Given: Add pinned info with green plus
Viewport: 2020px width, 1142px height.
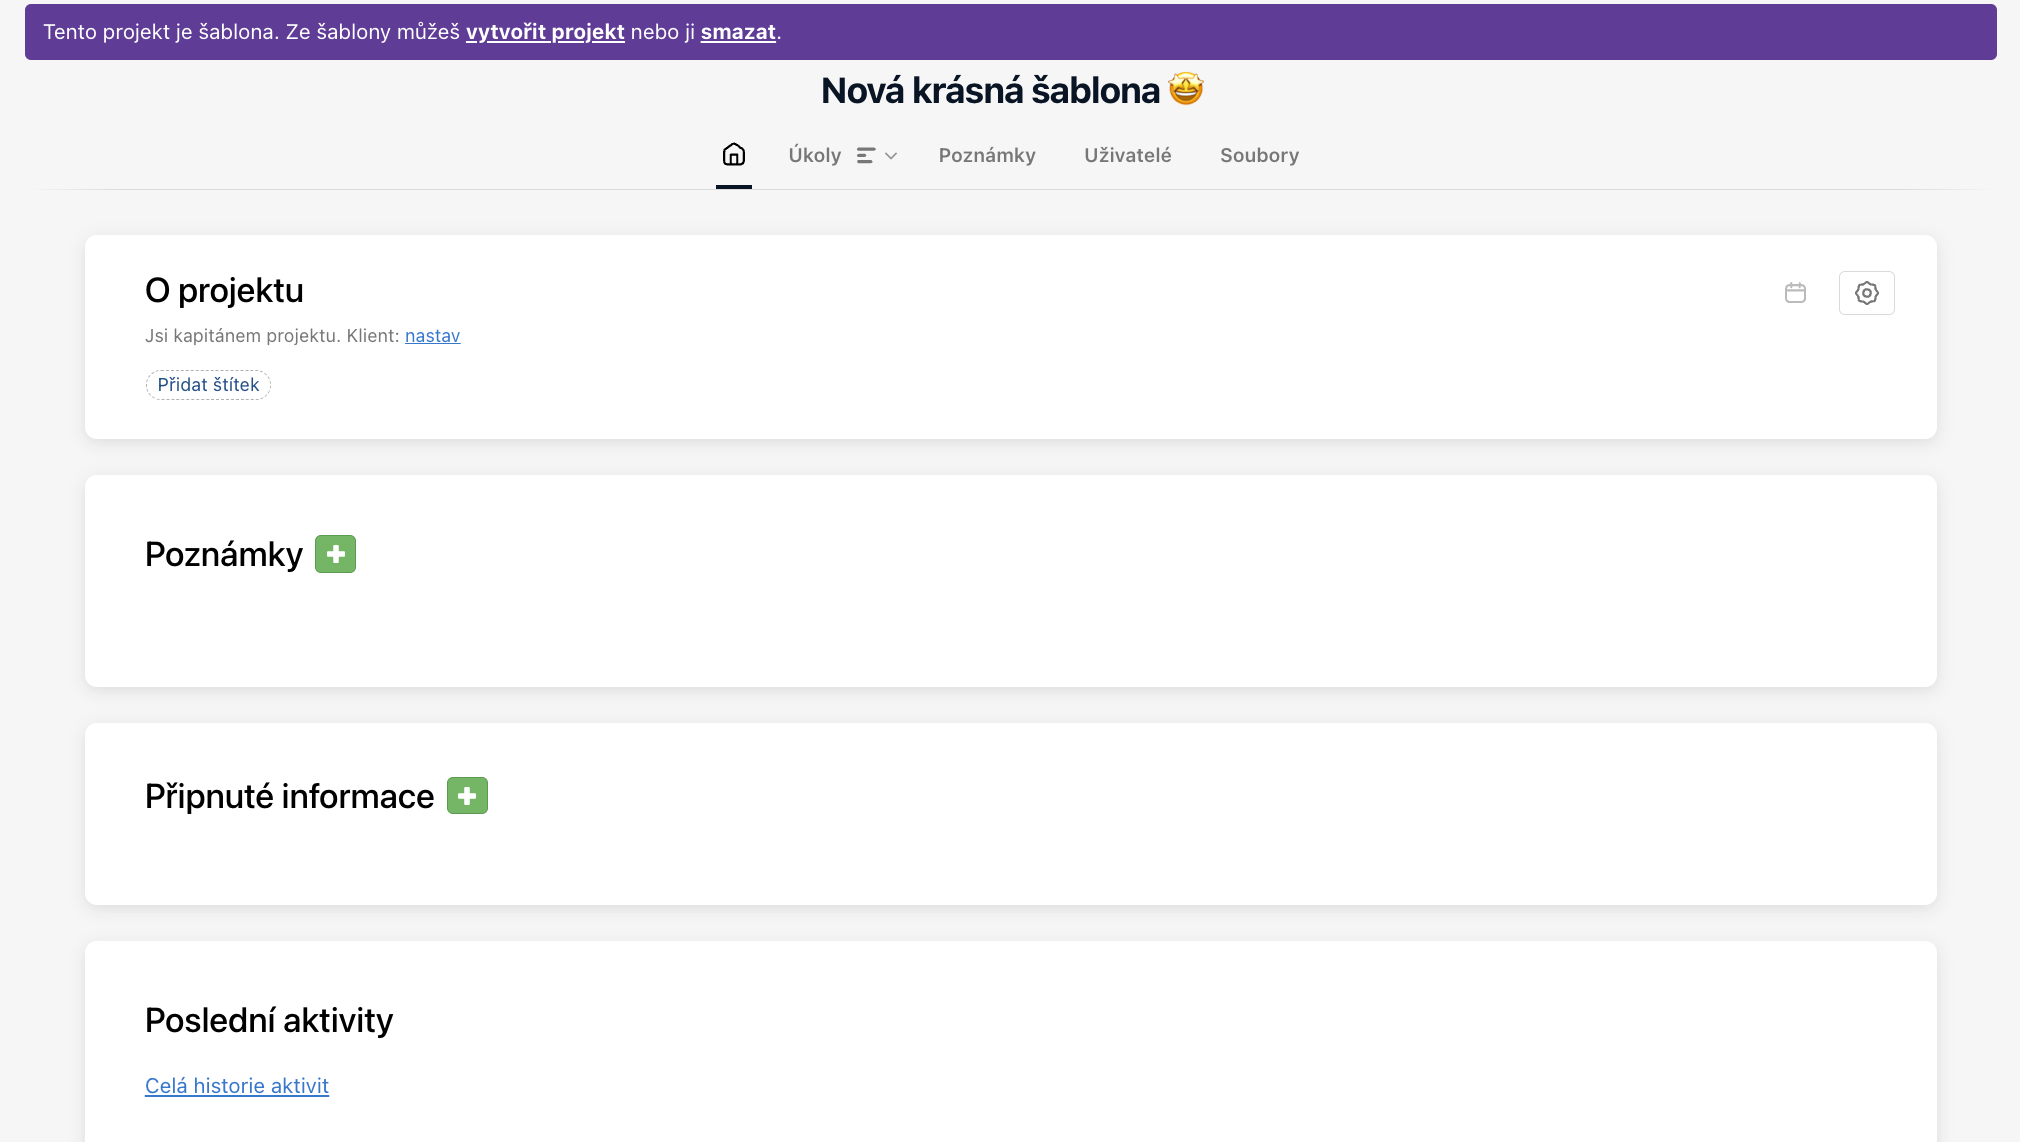Looking at the screenshot, I should click(x=467, y=796).
